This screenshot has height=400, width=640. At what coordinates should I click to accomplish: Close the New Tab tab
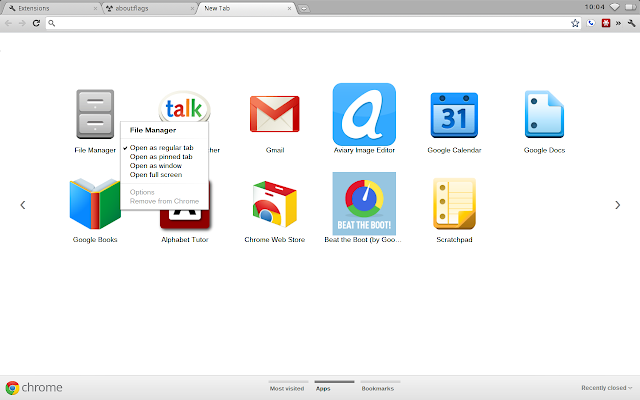point(289,8)
